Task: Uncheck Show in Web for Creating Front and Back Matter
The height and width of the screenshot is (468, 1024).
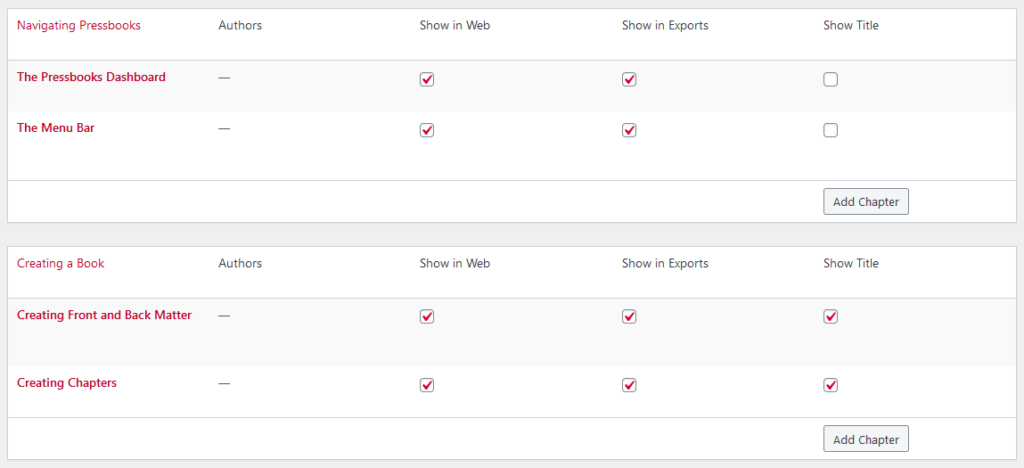Action: (x=427, y=317)
